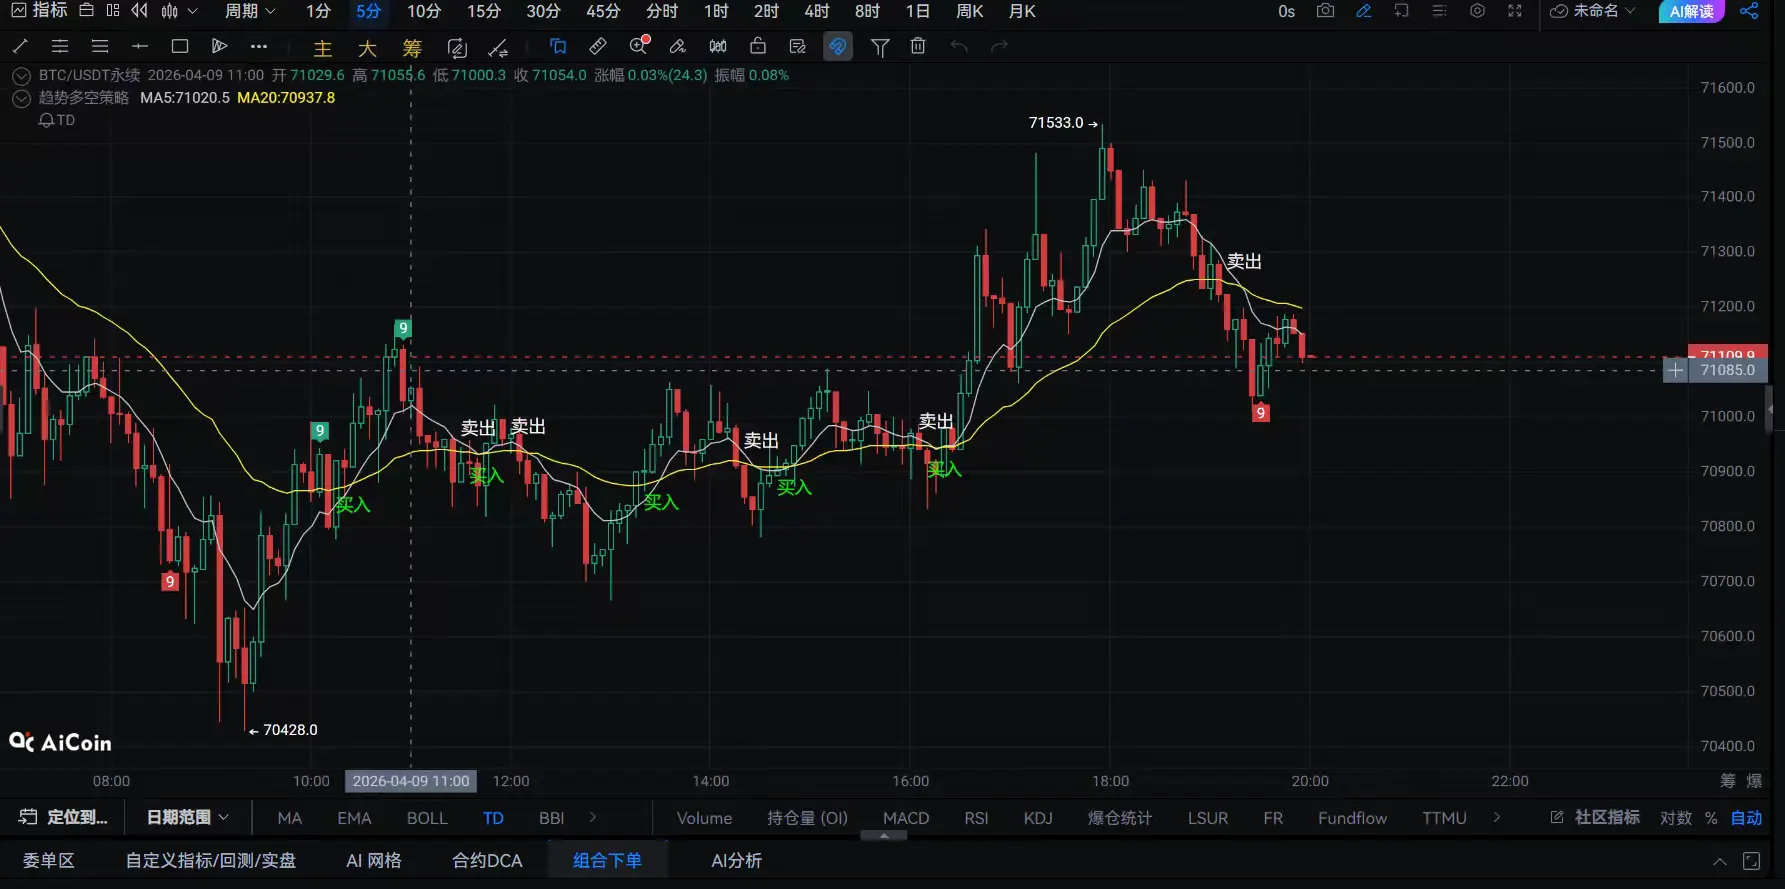Click the magnifier zoom-in tool
The width and height of the screenshot is (1785, 889).
point(639,45)
